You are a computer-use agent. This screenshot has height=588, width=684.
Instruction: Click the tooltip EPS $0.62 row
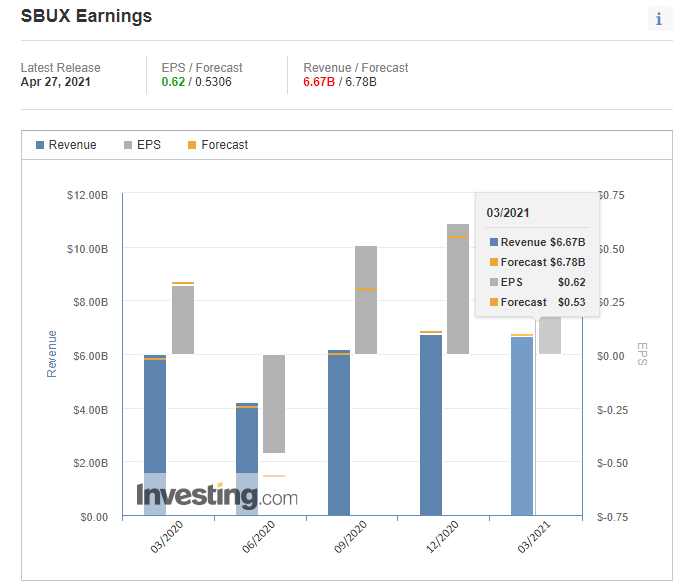537,282
